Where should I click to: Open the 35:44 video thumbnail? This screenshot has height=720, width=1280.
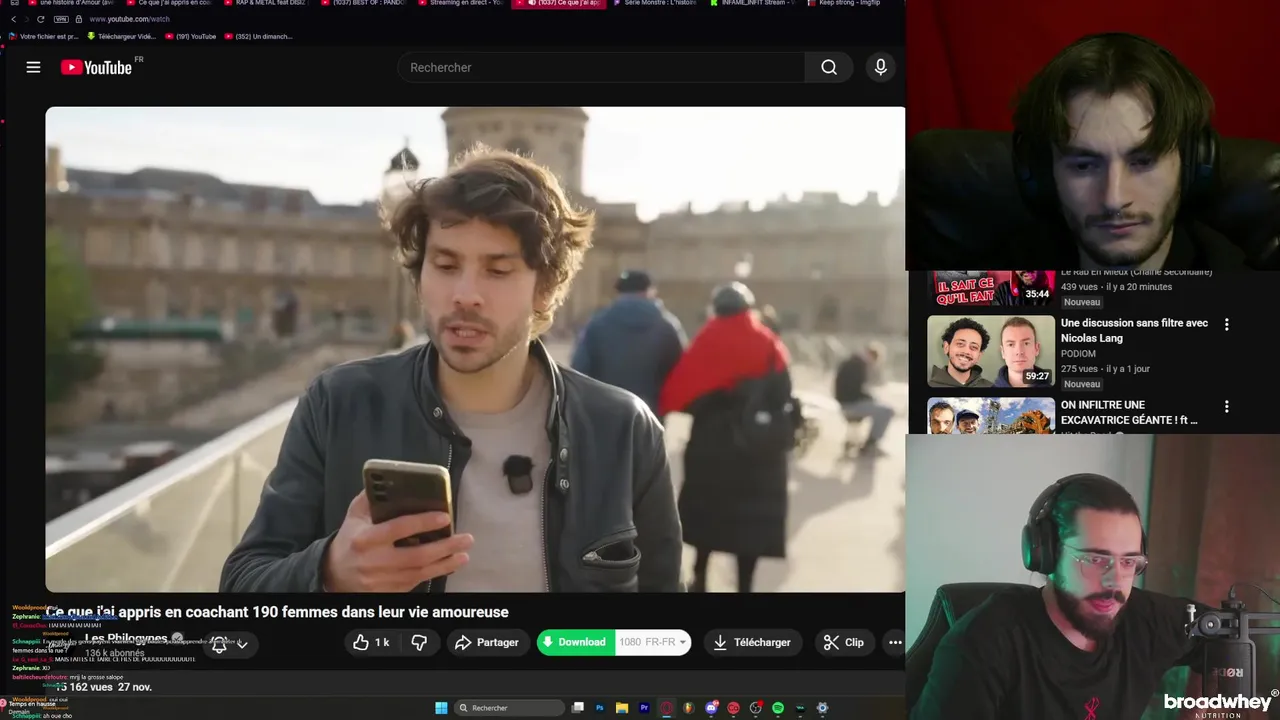[991, 288]
